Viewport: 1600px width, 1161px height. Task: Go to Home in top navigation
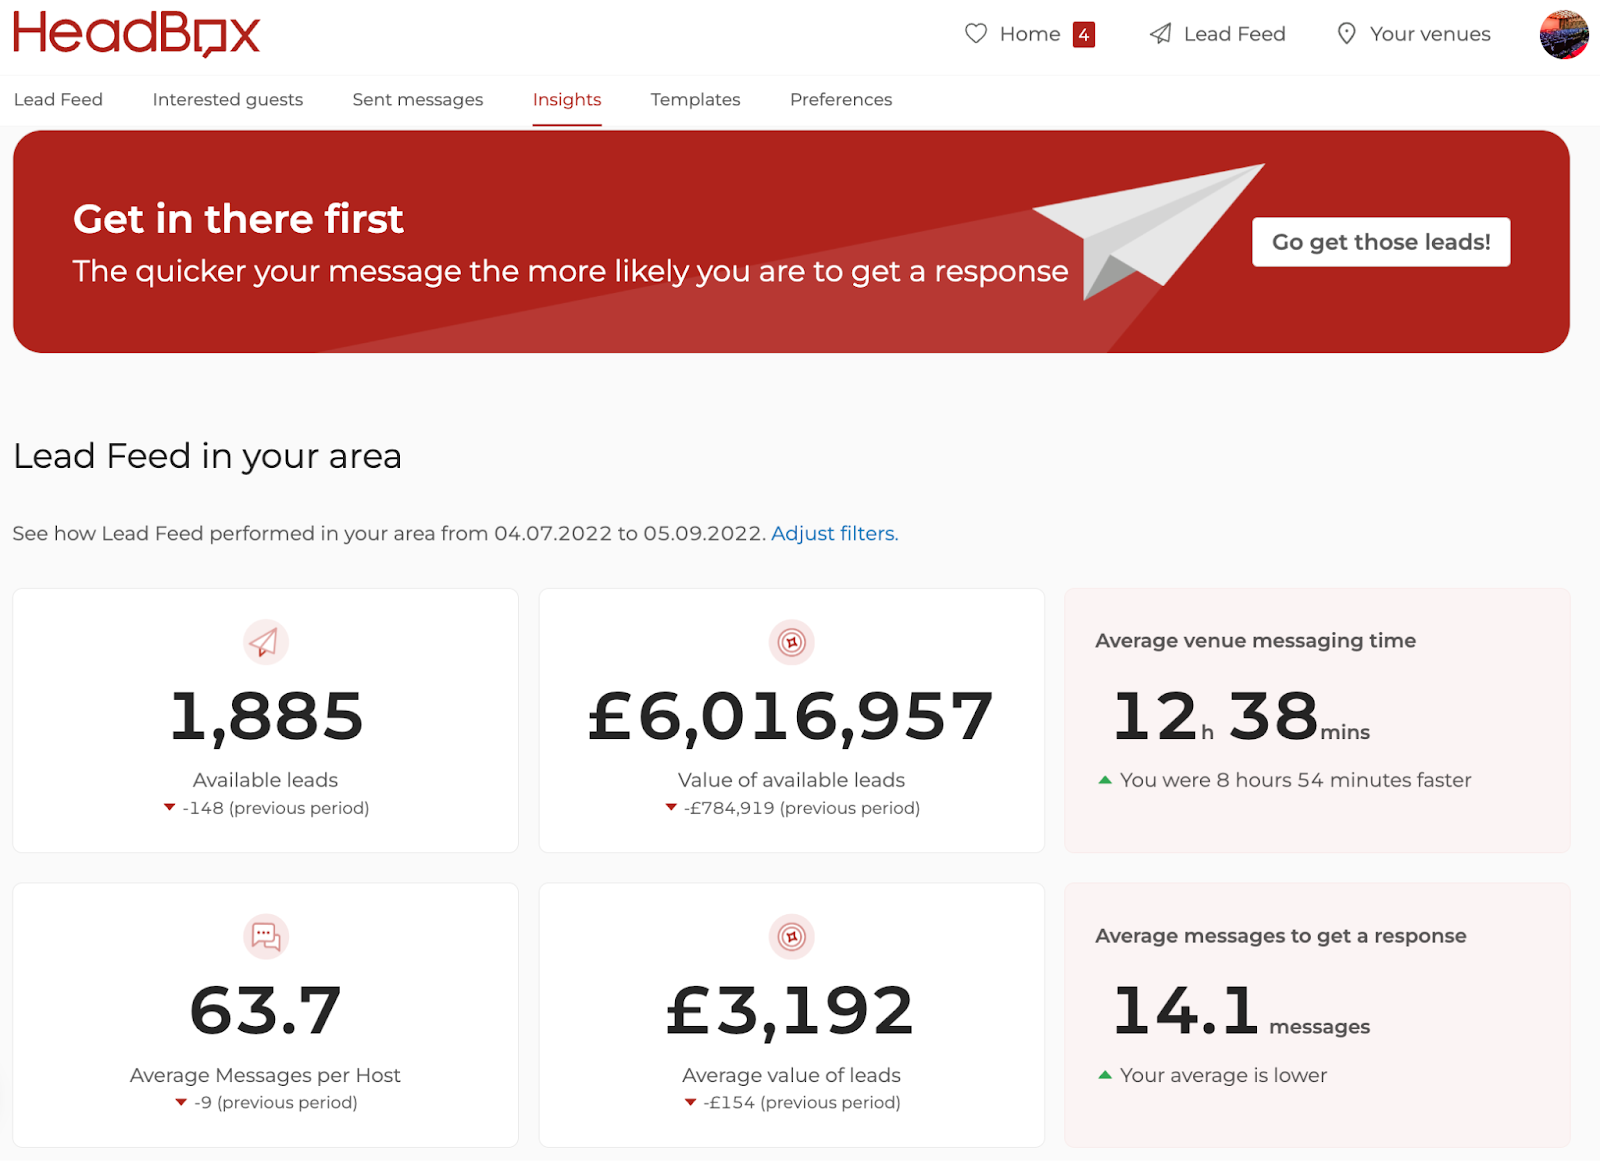[1030, 34]
